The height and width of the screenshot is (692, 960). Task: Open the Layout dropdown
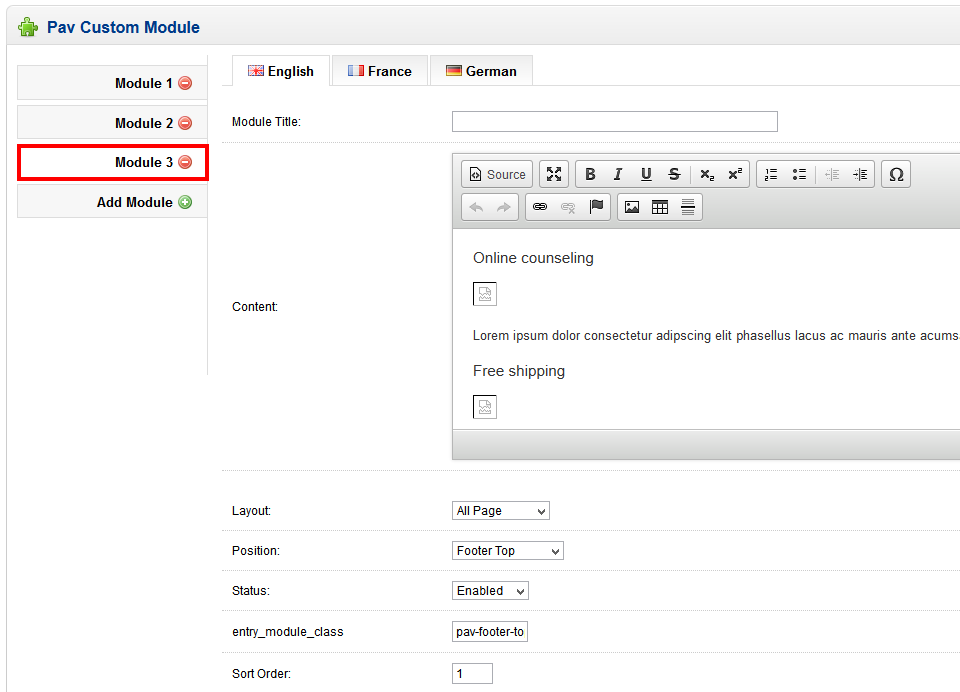pos(500,511)
